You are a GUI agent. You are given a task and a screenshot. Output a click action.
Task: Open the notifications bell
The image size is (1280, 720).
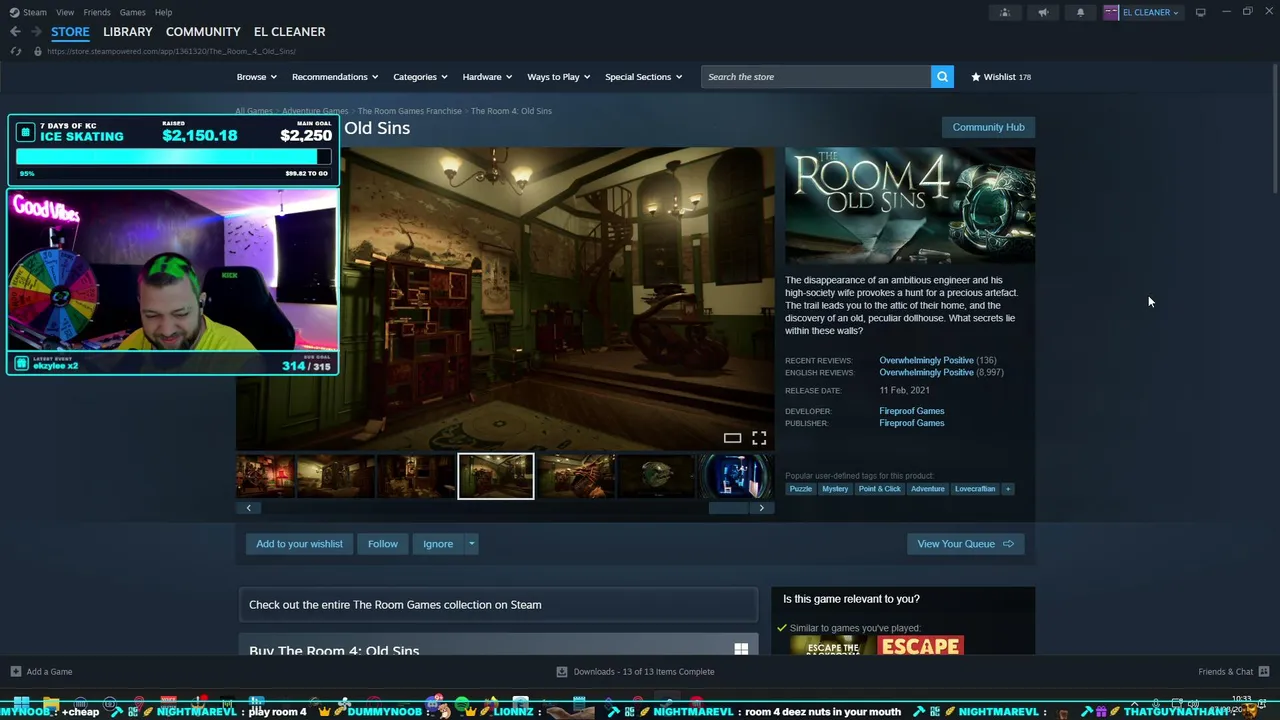pos(1080,12)
